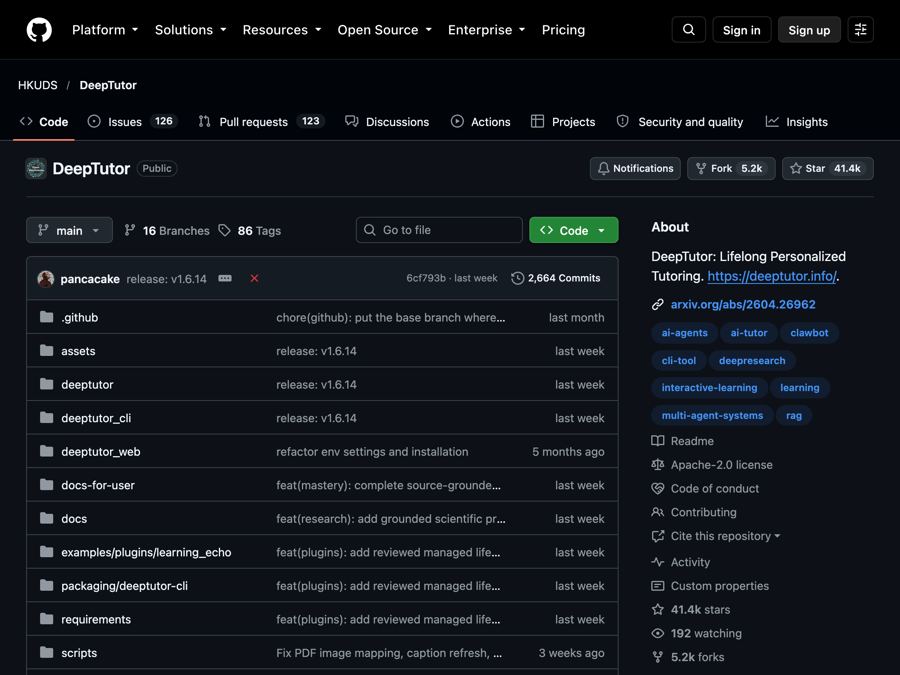Screen dimensions: 900x675
Task: Expand the Solutions menu
Action: tap(191, 30)
